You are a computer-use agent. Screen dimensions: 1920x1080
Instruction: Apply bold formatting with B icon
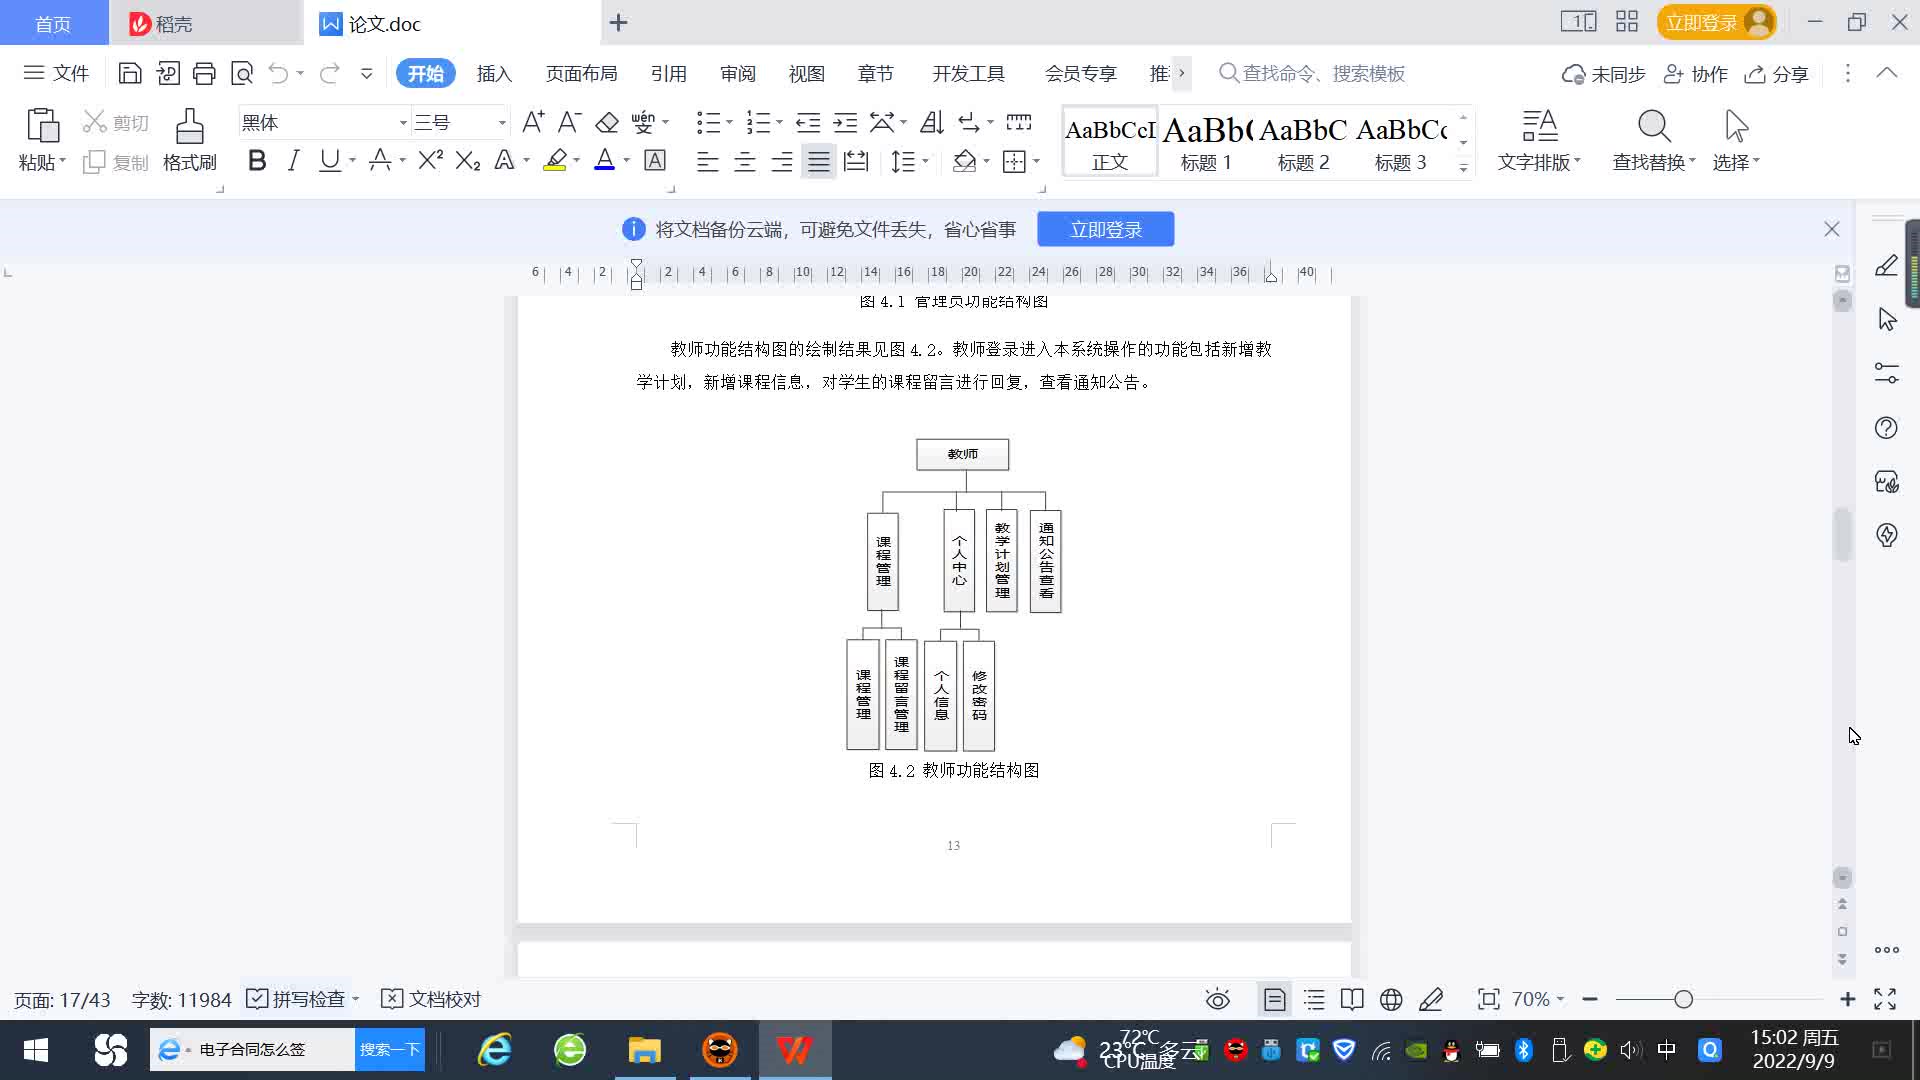coord(257,161)
